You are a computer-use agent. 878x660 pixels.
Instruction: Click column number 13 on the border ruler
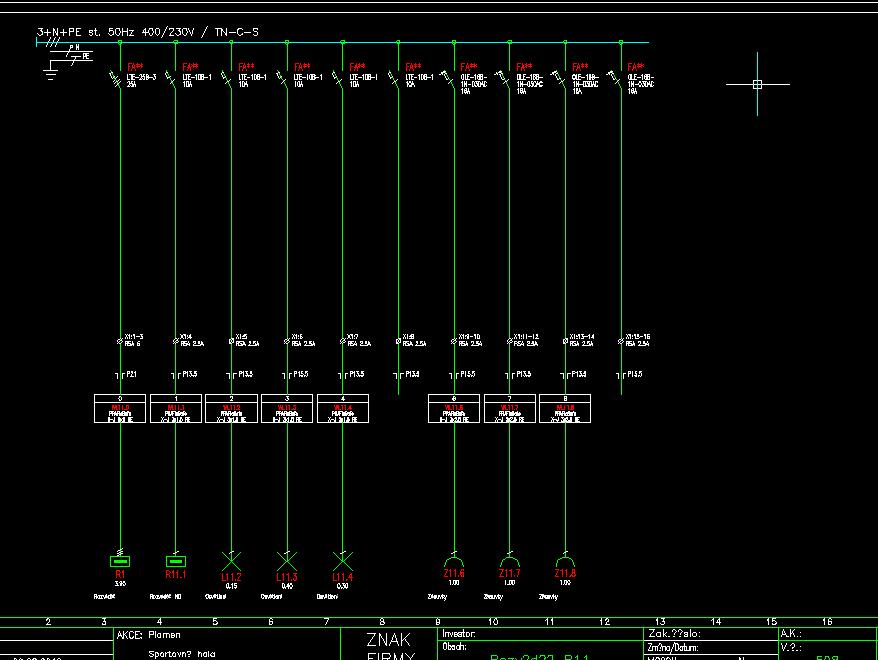[660, 621]
